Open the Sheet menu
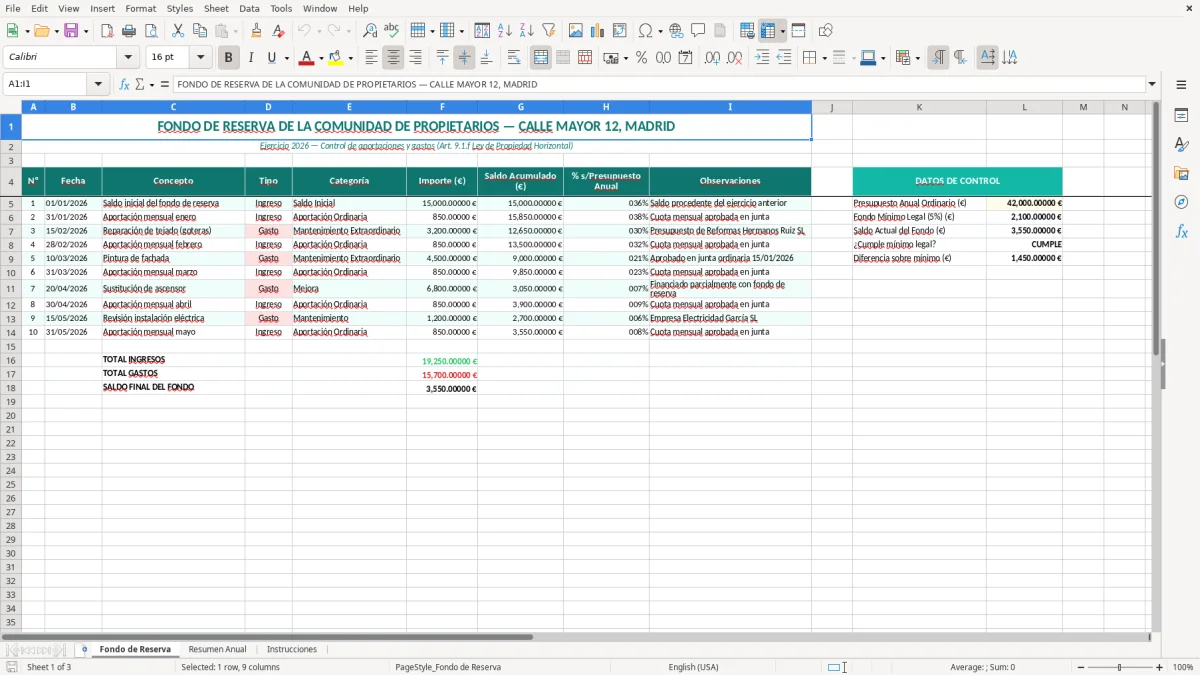The width and height of the screenshot is (1200, 675). point(216,8)
